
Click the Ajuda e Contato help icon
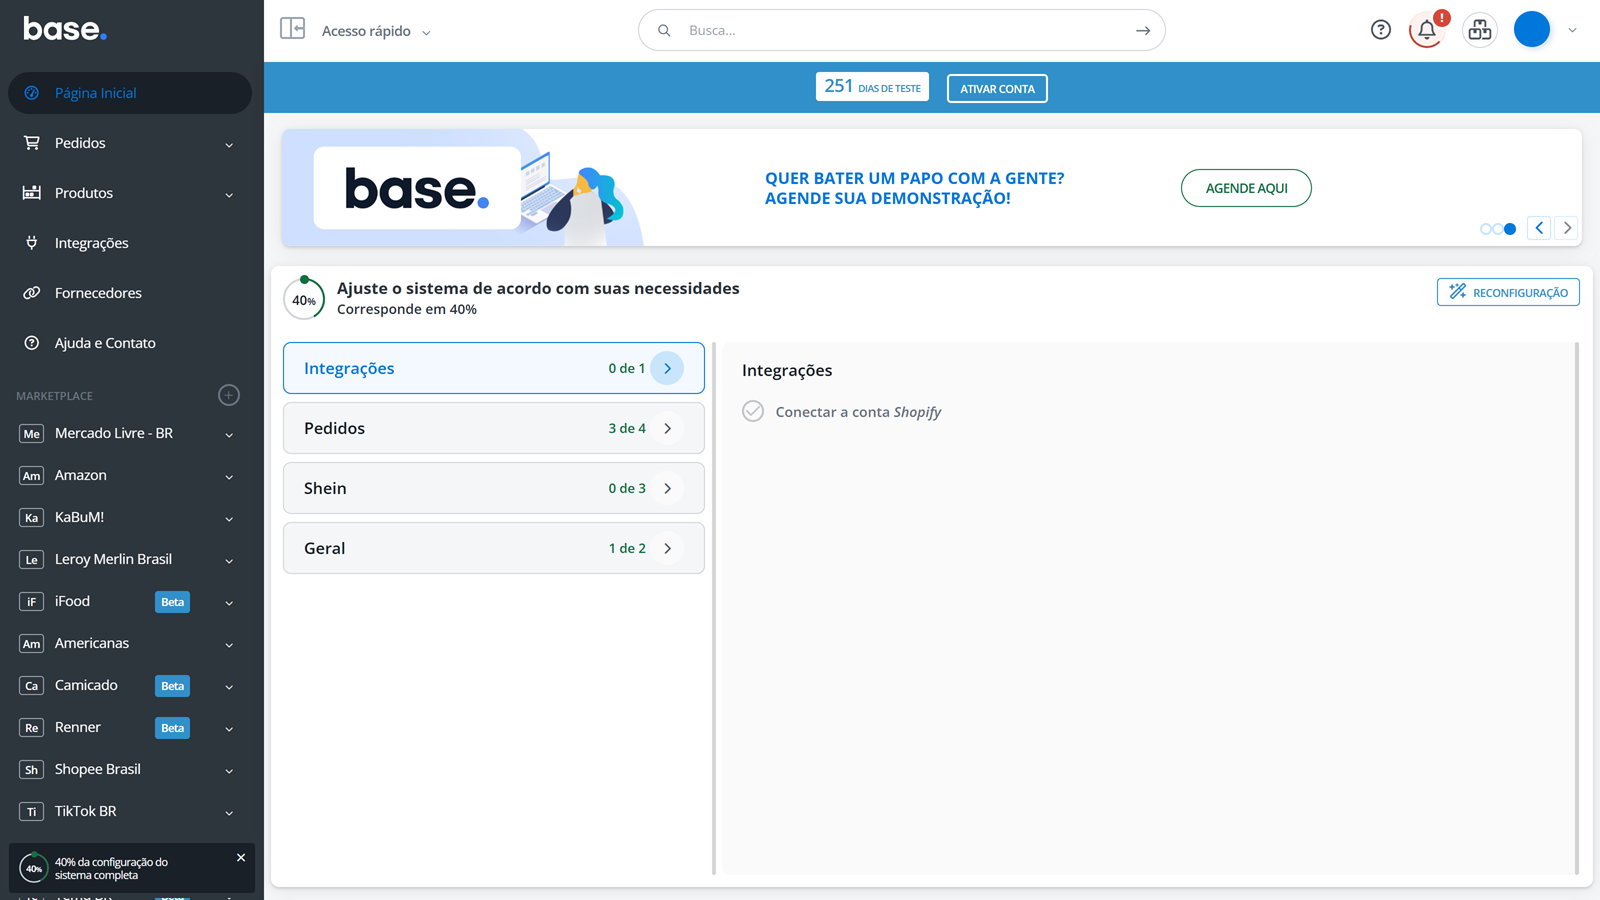tap(32, 343)
